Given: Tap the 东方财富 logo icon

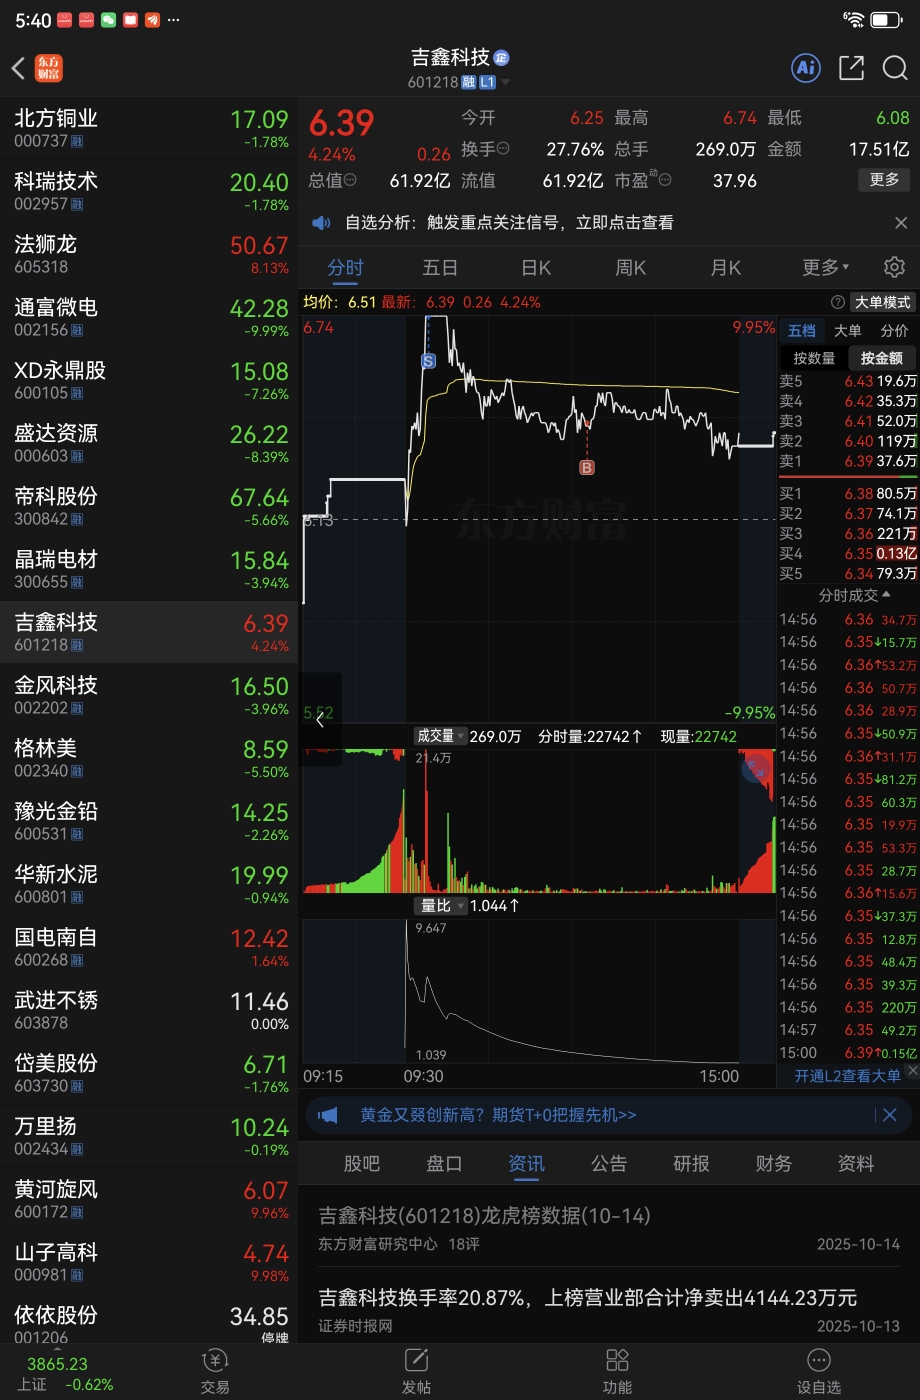Looking at the screenshot, I should pyautogui.click(x=48, y=68).
